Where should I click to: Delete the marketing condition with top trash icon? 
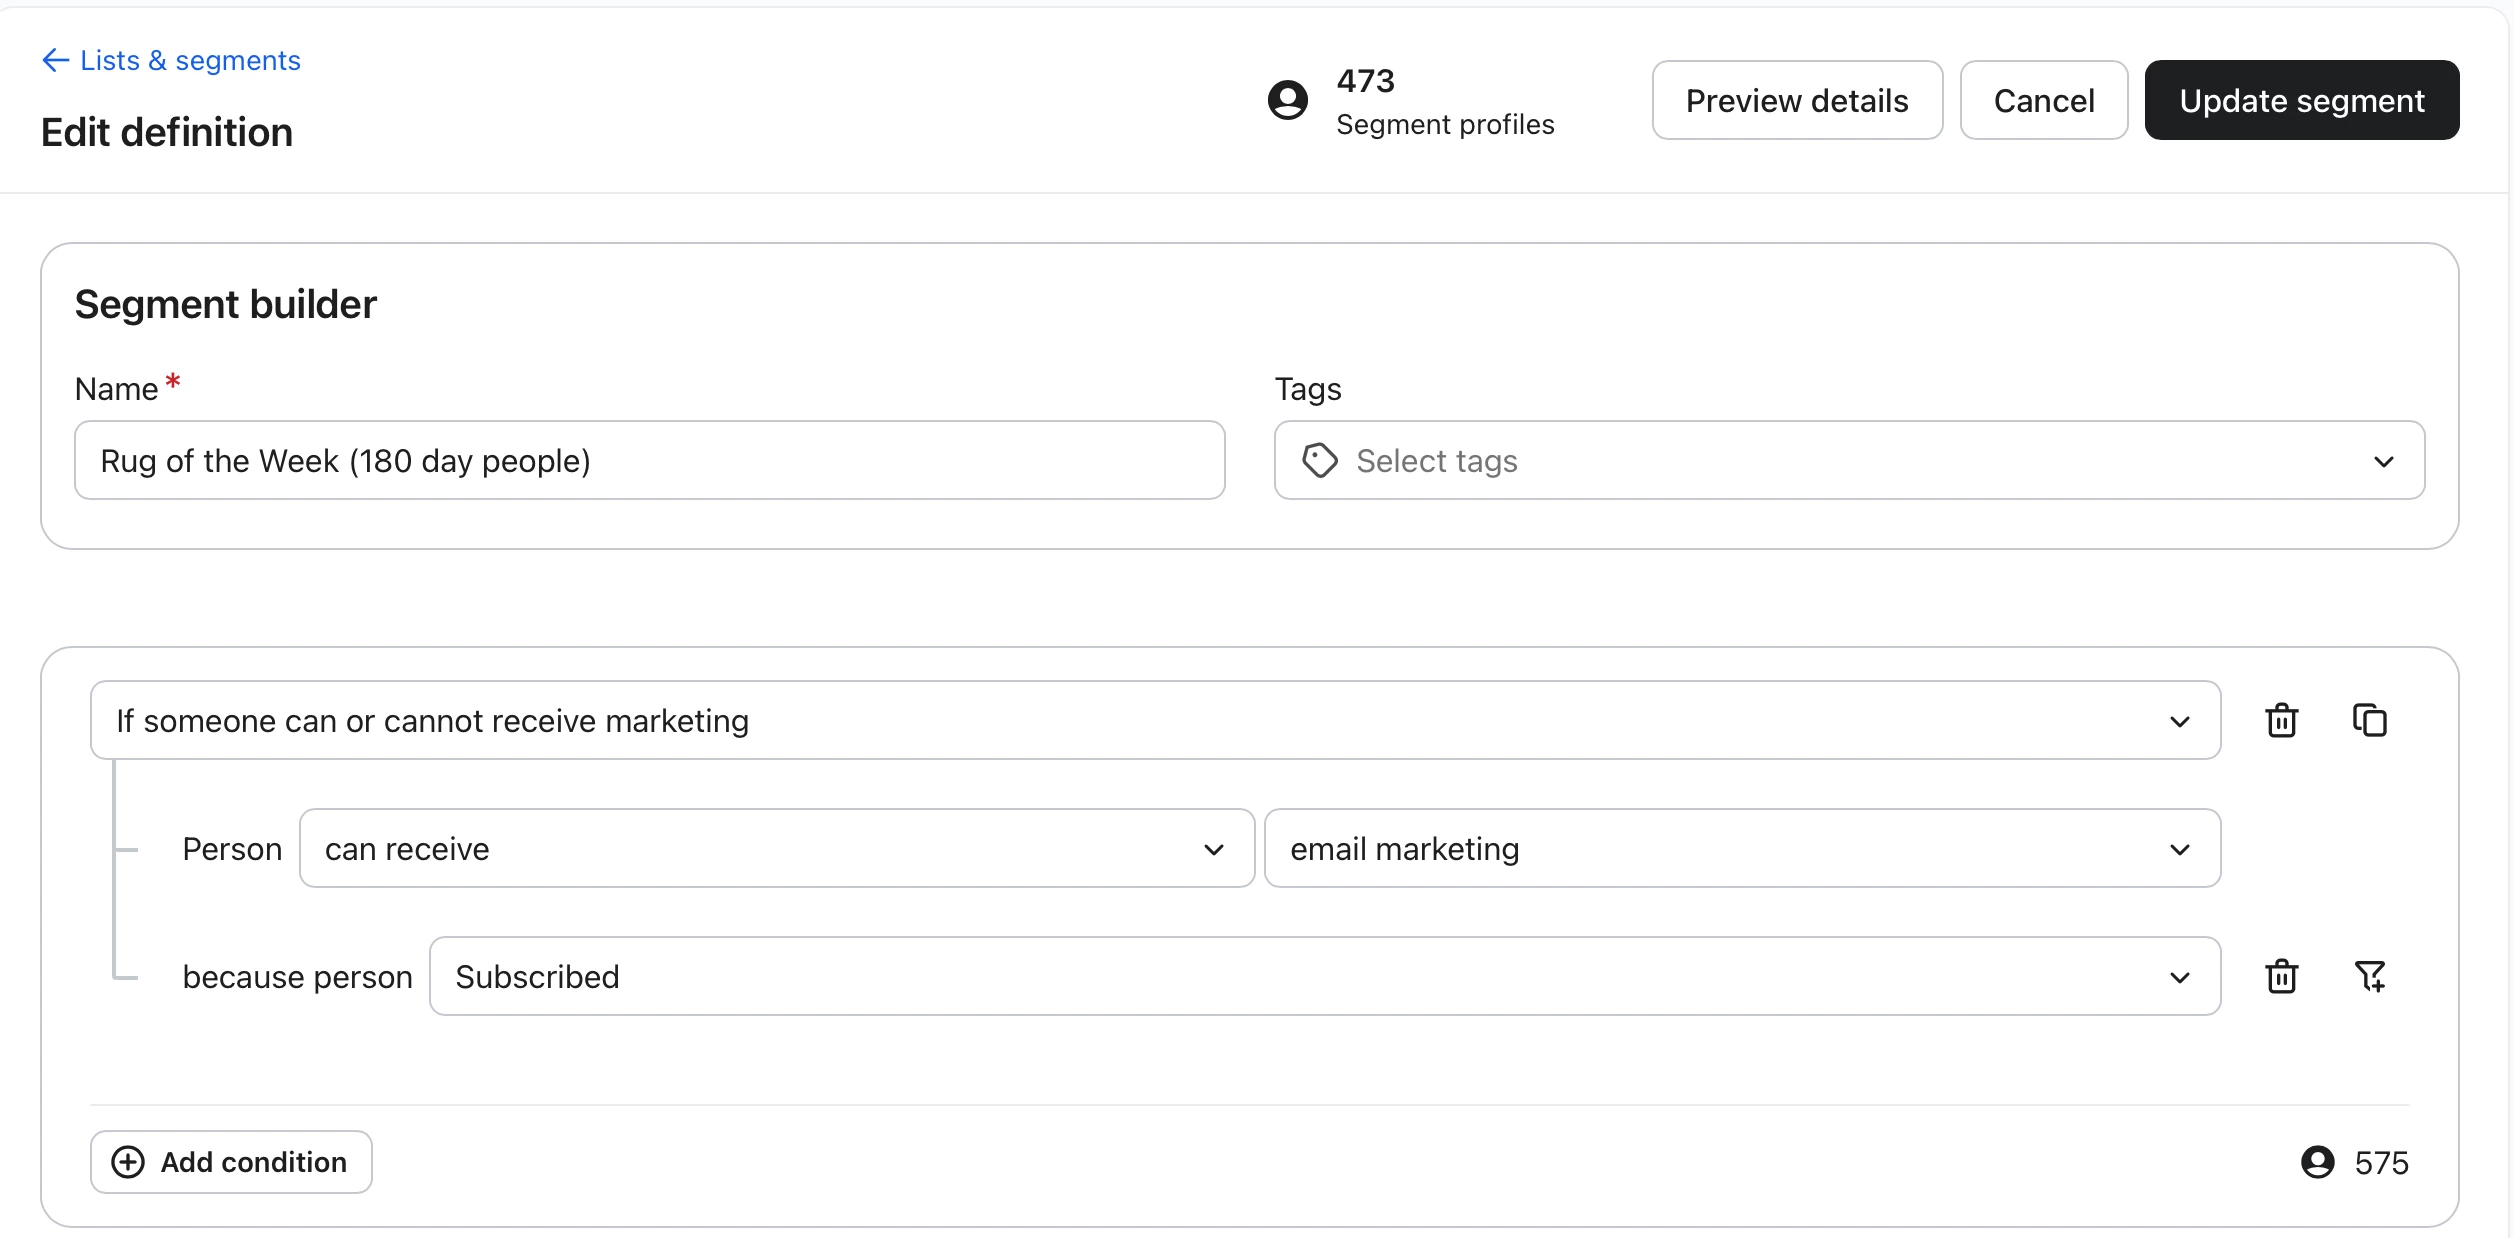pyautogui.click(x=2281, y=720)
